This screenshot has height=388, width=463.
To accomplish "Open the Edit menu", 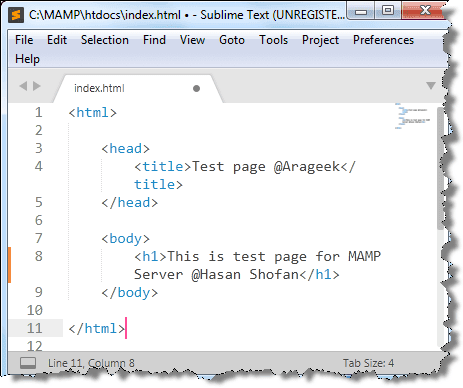I will [x=57, y=40].
